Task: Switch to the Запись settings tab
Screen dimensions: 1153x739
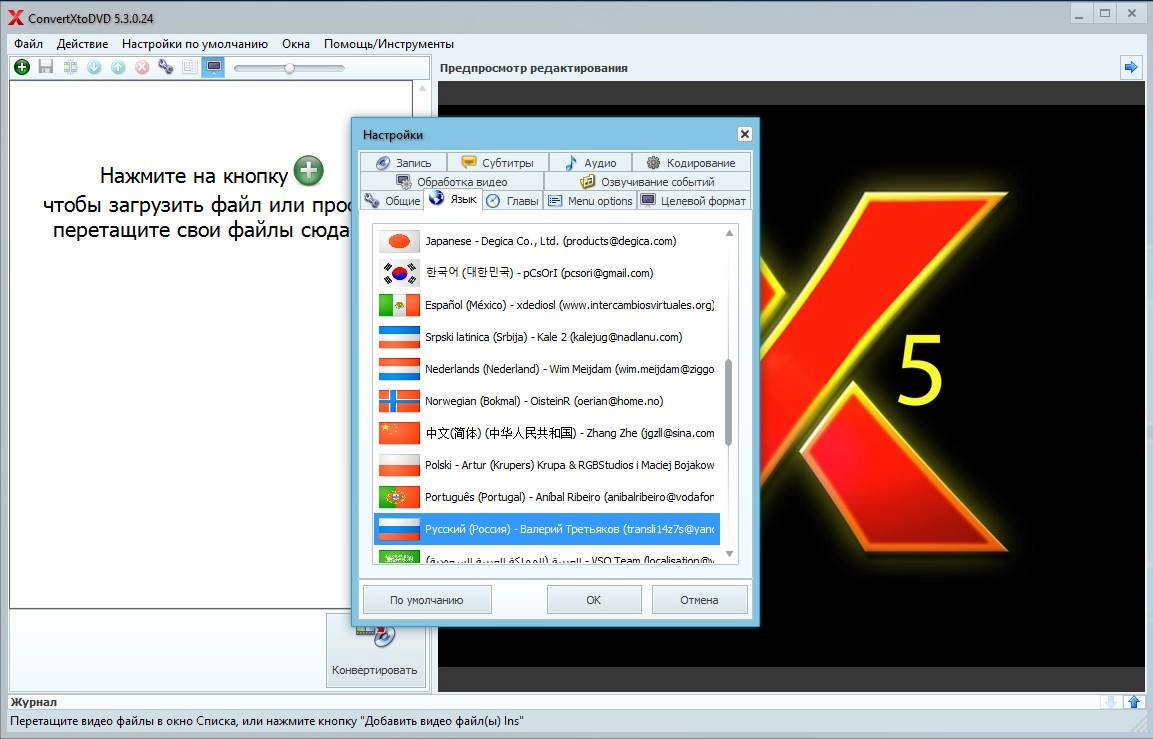Action: [x=403, y=163]
